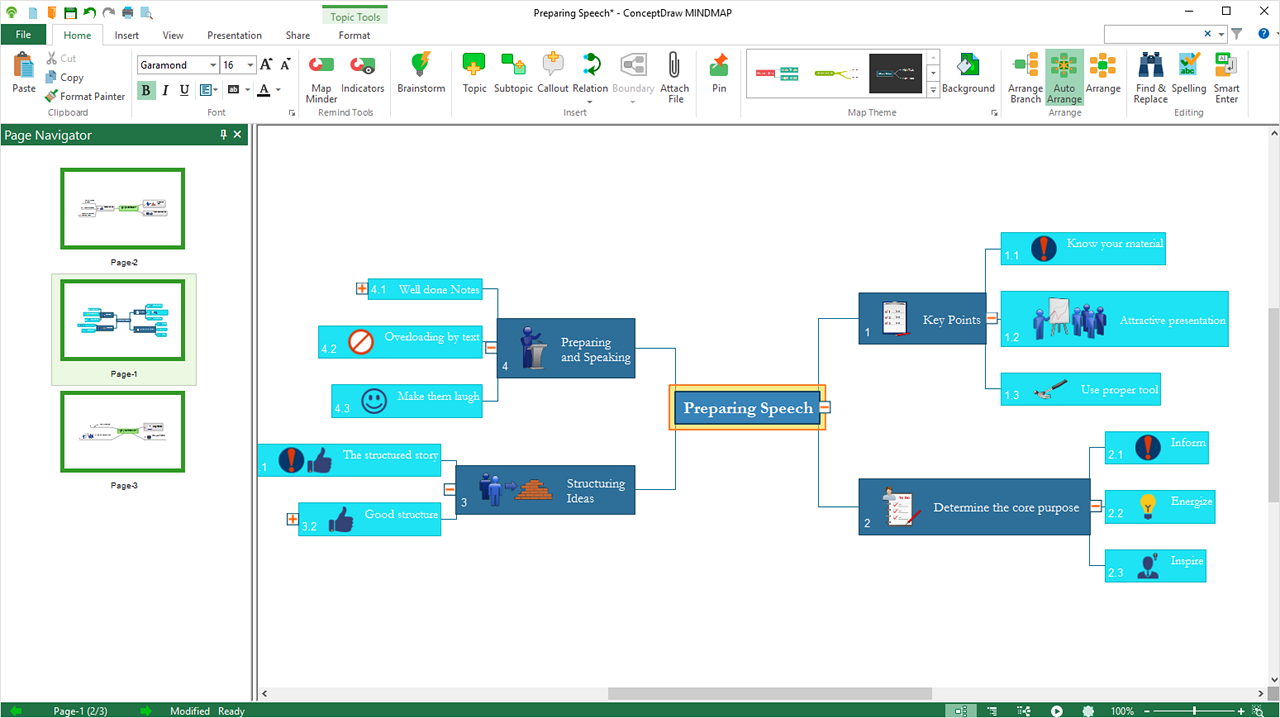
Task: Click the Pin icon
Action: pyautogui.click(x=719, y=74)
